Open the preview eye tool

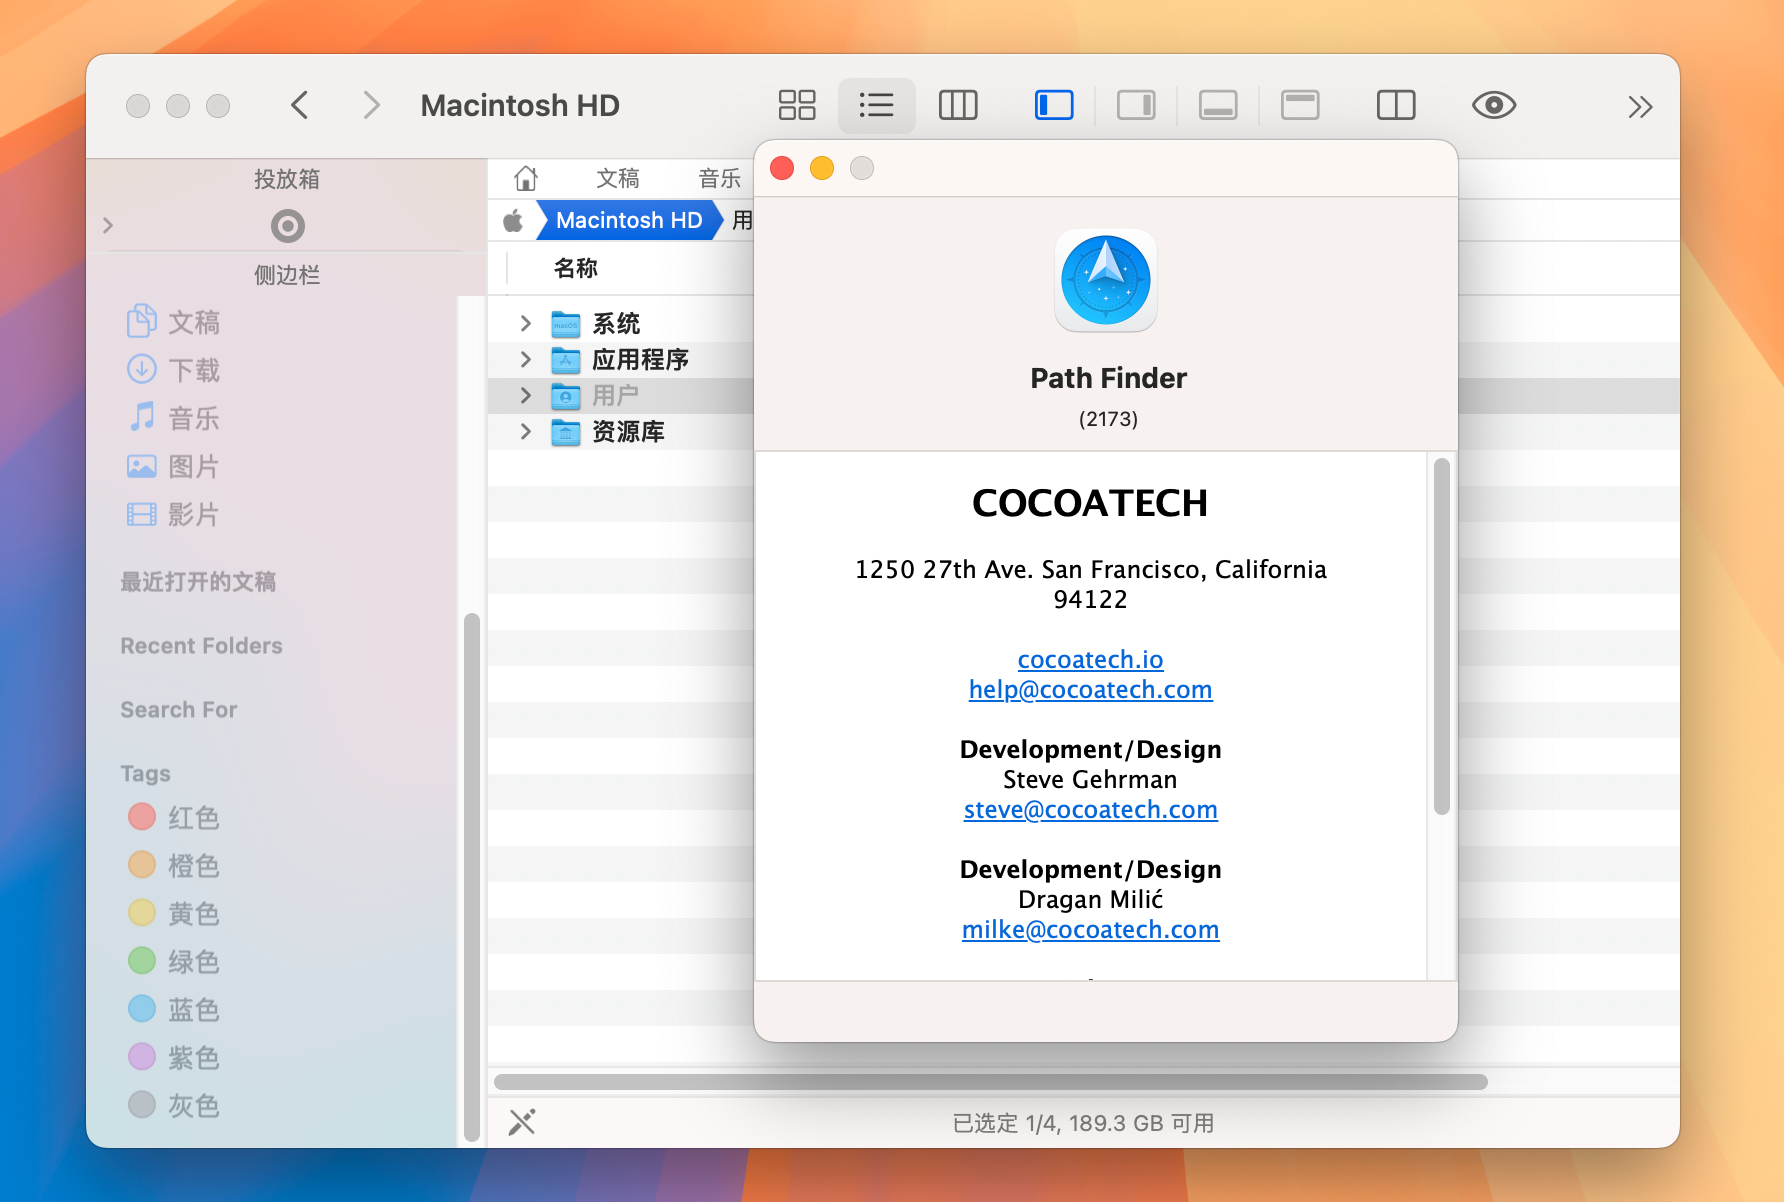click(1493, 104)
